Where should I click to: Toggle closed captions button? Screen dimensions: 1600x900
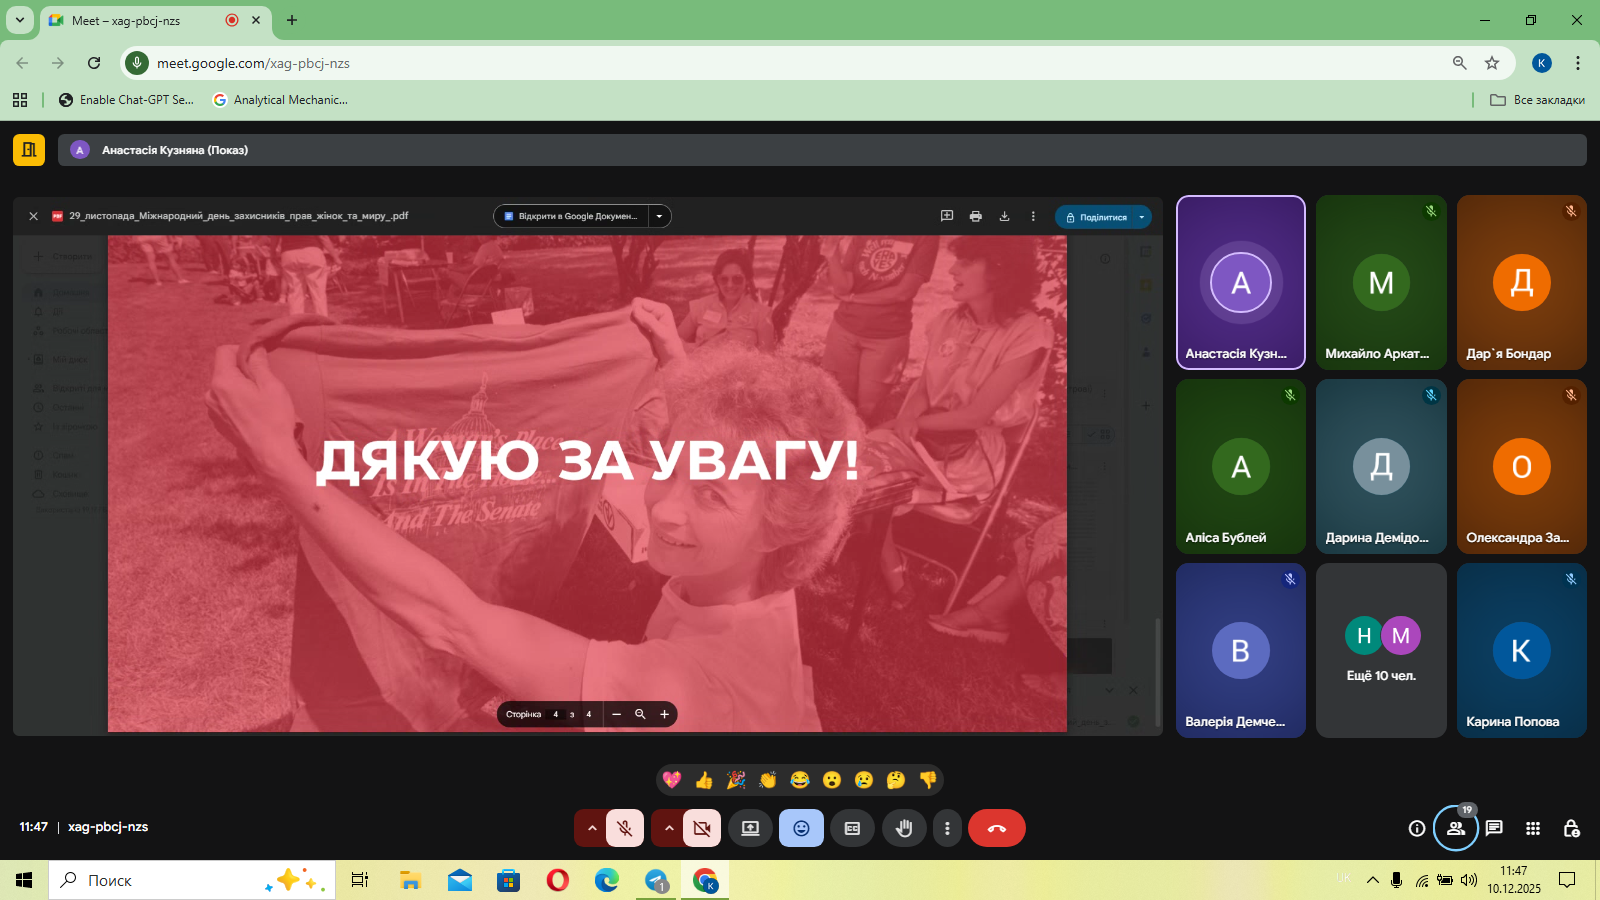[x=852, y=828]
